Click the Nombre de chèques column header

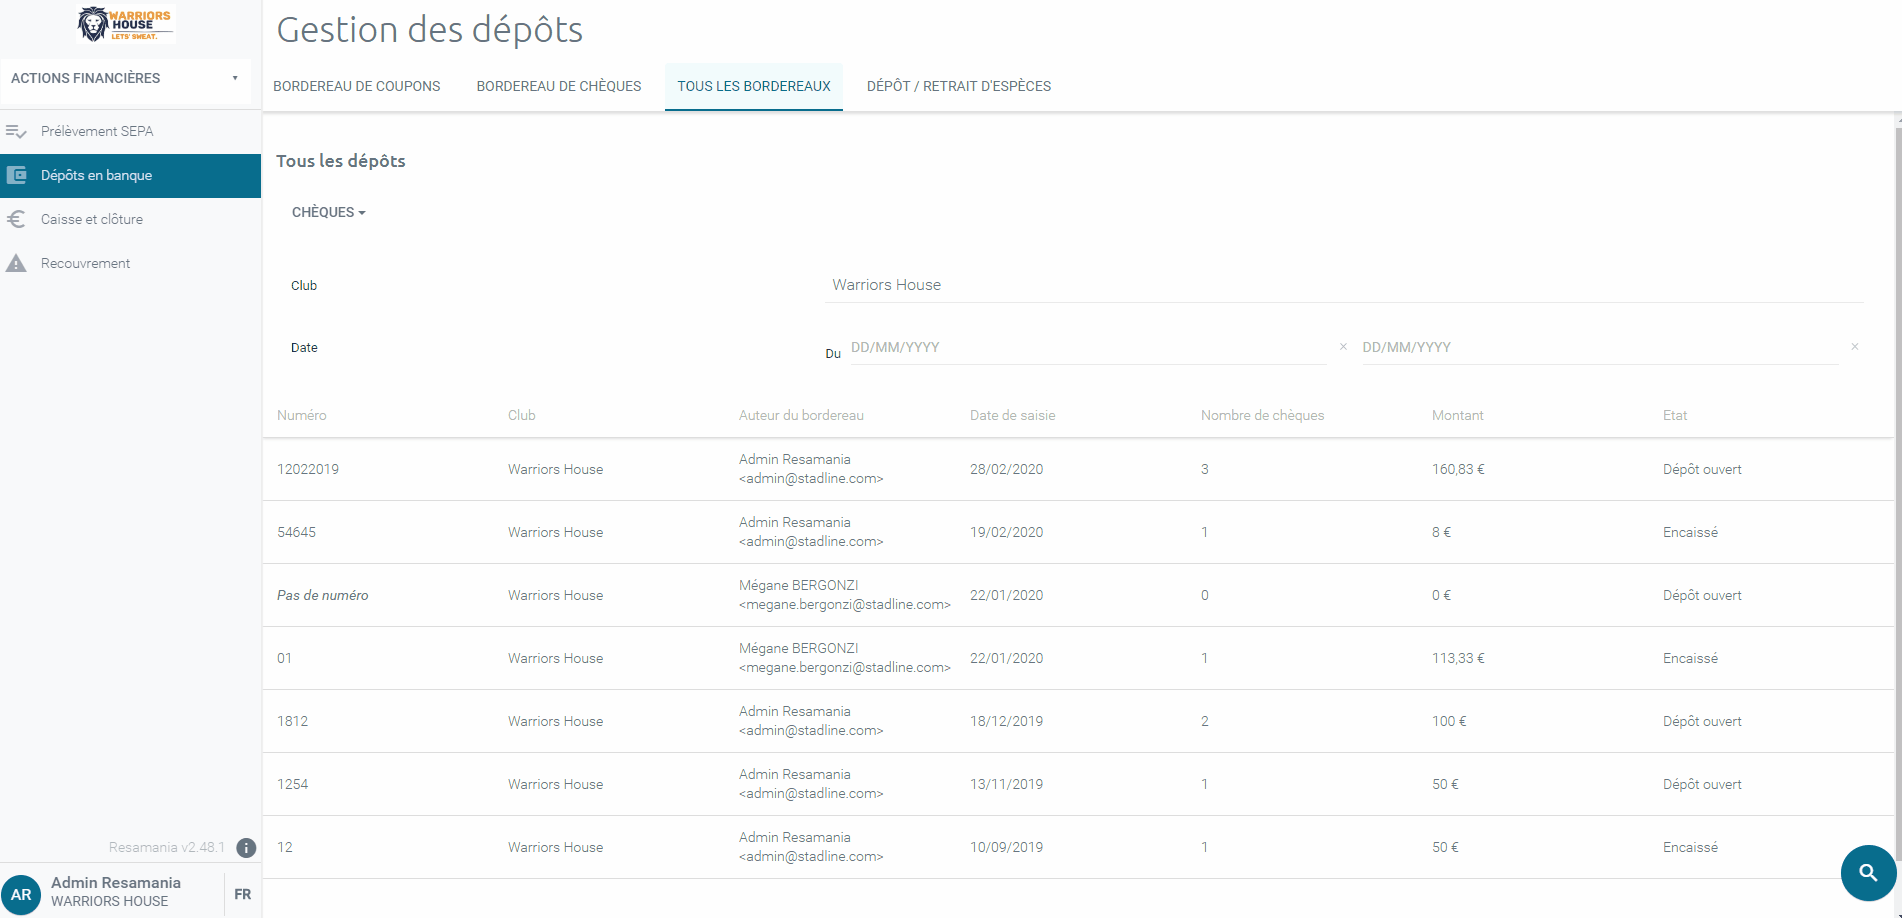point(1262,415)
